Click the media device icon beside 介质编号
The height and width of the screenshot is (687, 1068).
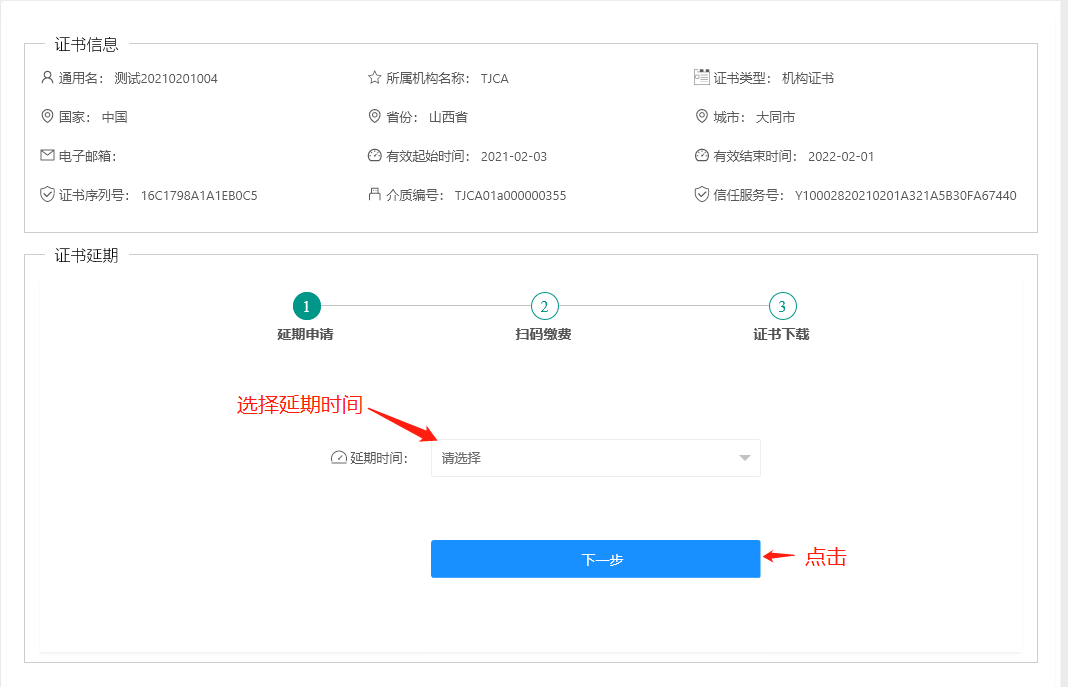(375, 194)
